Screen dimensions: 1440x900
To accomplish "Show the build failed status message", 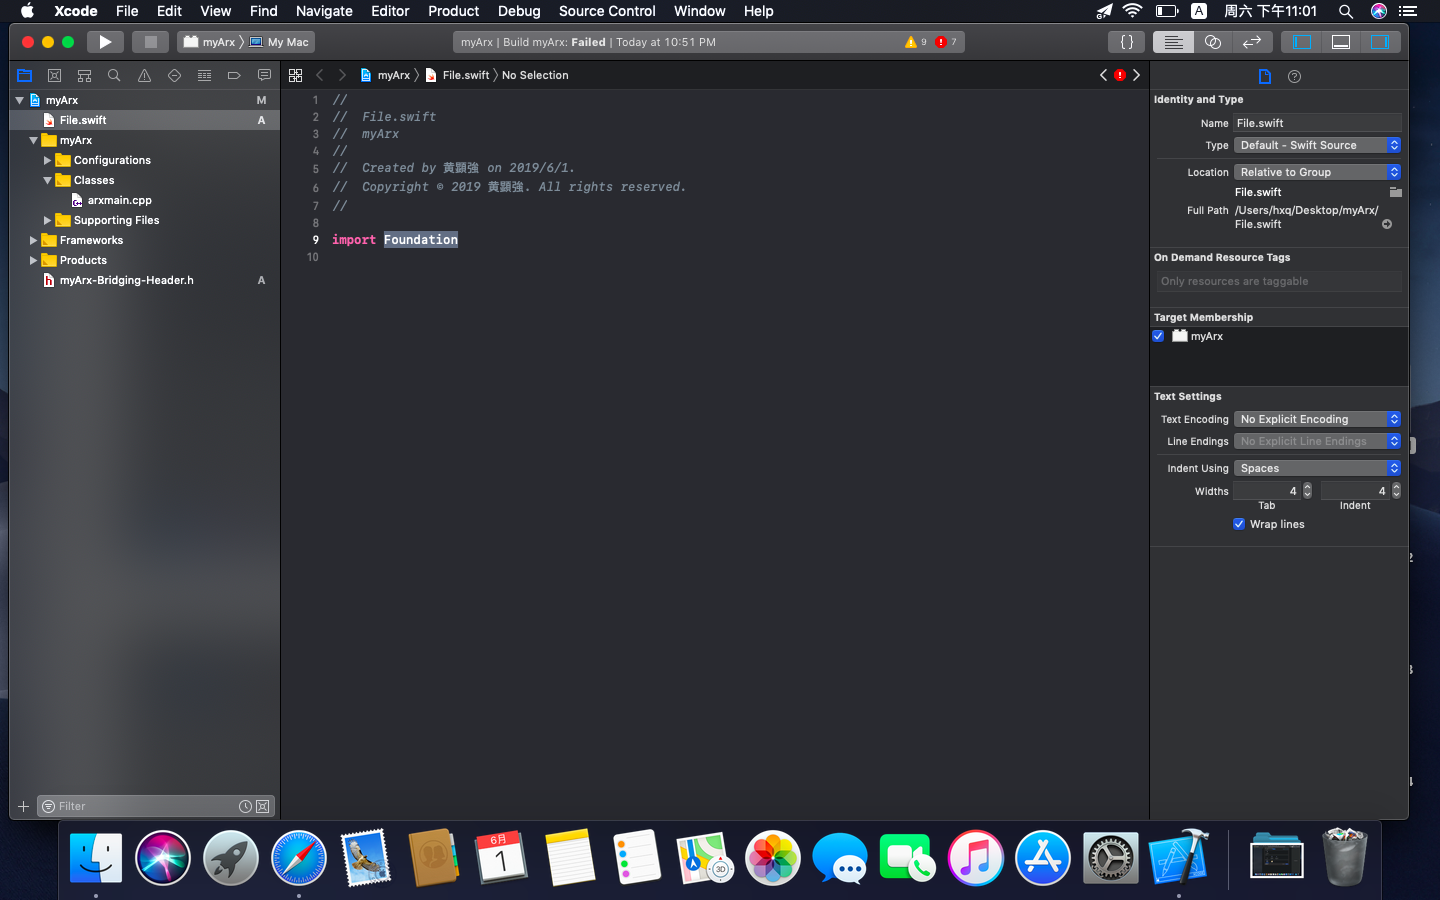I will [x=588, y=41].
